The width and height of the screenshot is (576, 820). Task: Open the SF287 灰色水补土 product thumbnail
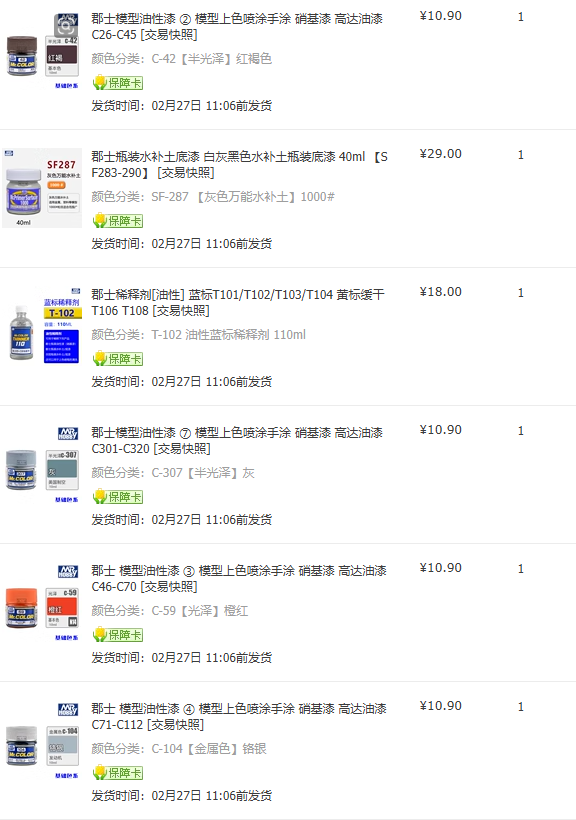coord(42,188)
